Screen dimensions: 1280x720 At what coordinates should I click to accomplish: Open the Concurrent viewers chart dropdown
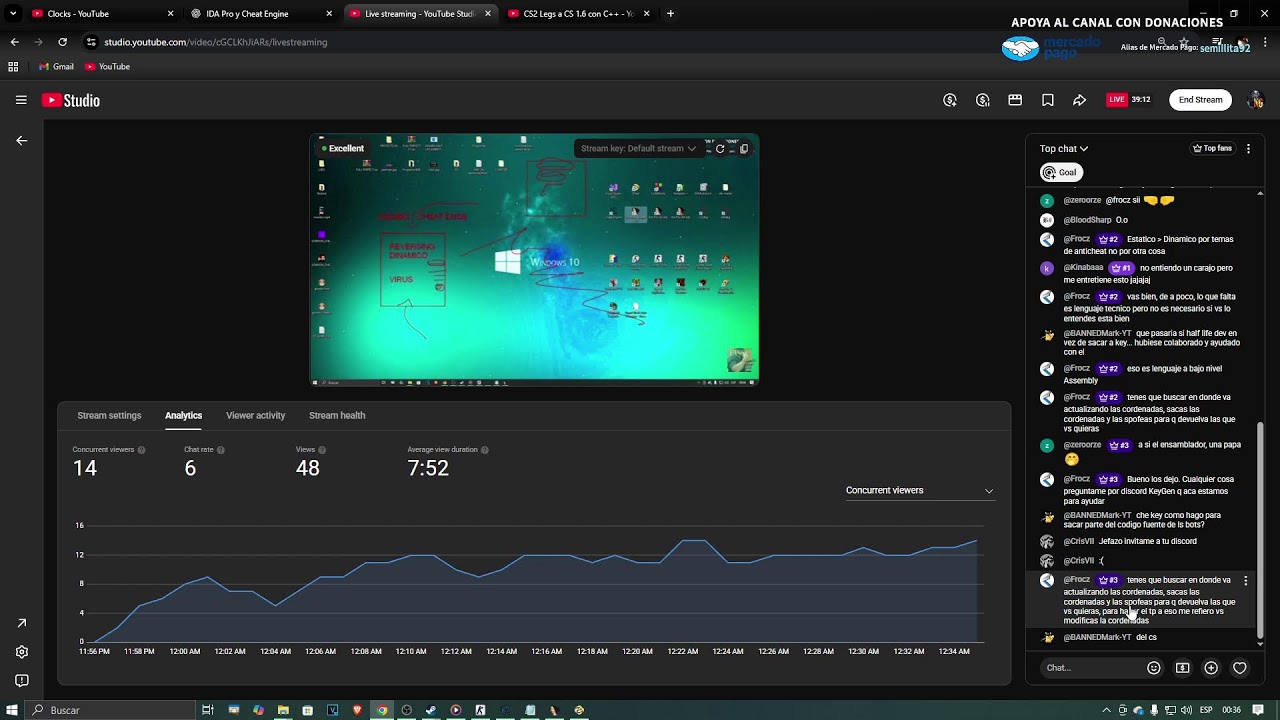pos(920,490)
